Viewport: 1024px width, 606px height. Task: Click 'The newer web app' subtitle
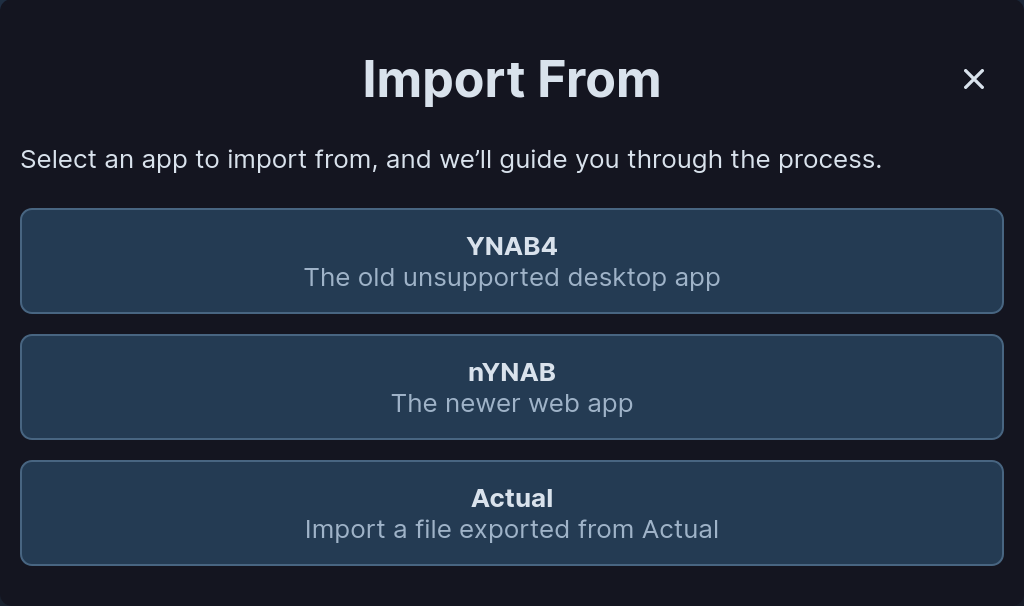[x=512, y=403]
